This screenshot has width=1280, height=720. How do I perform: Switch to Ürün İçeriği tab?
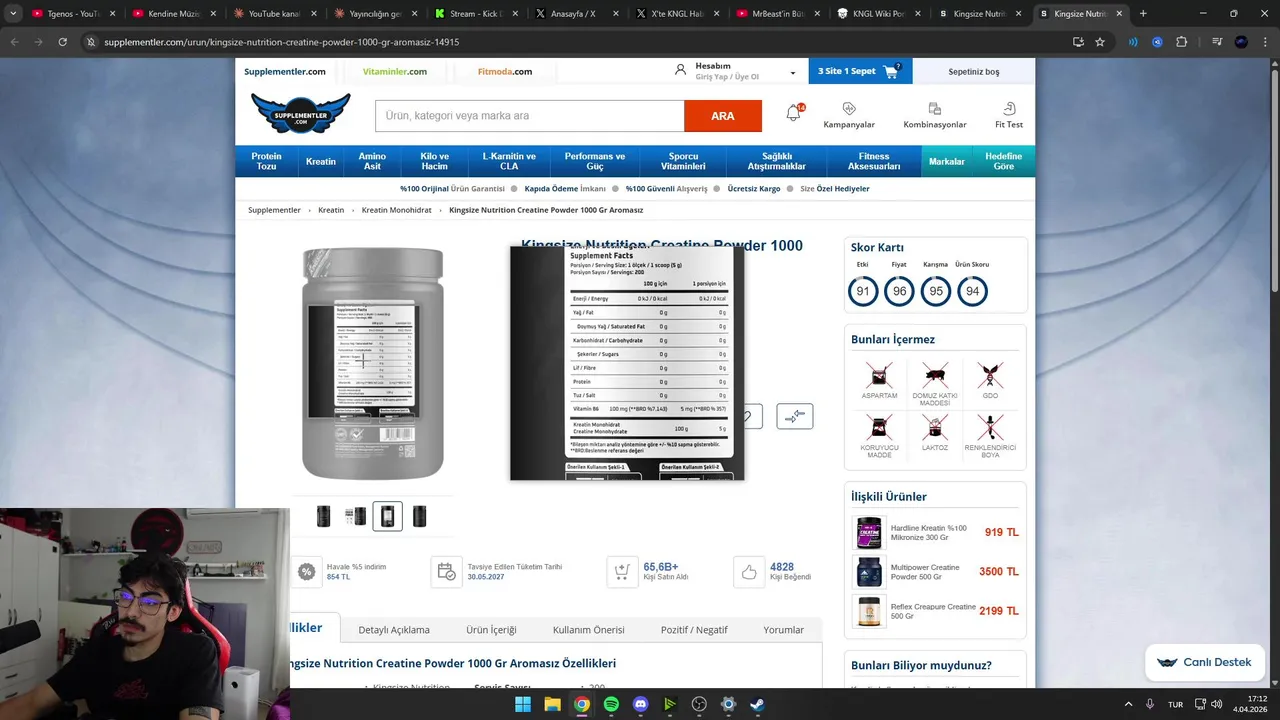491,629
